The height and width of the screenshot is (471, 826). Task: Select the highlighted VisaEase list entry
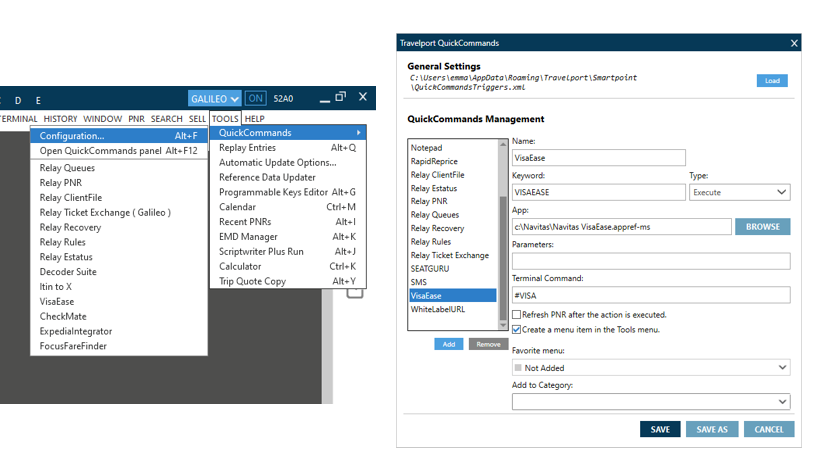453,296
